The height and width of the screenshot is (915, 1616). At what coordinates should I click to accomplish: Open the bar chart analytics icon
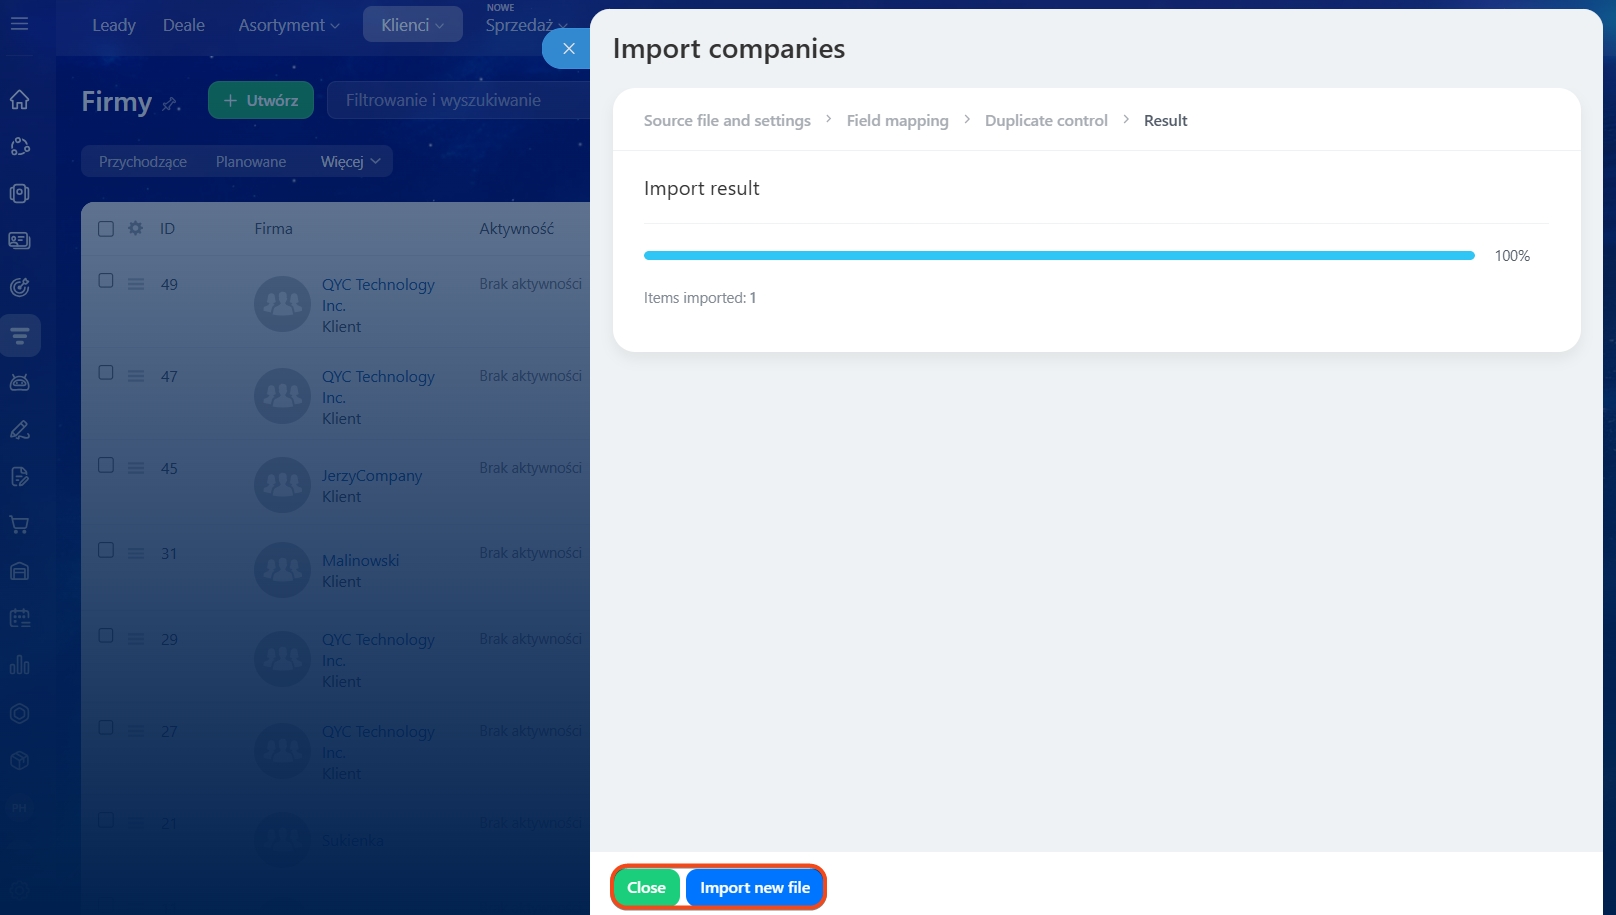19,665
